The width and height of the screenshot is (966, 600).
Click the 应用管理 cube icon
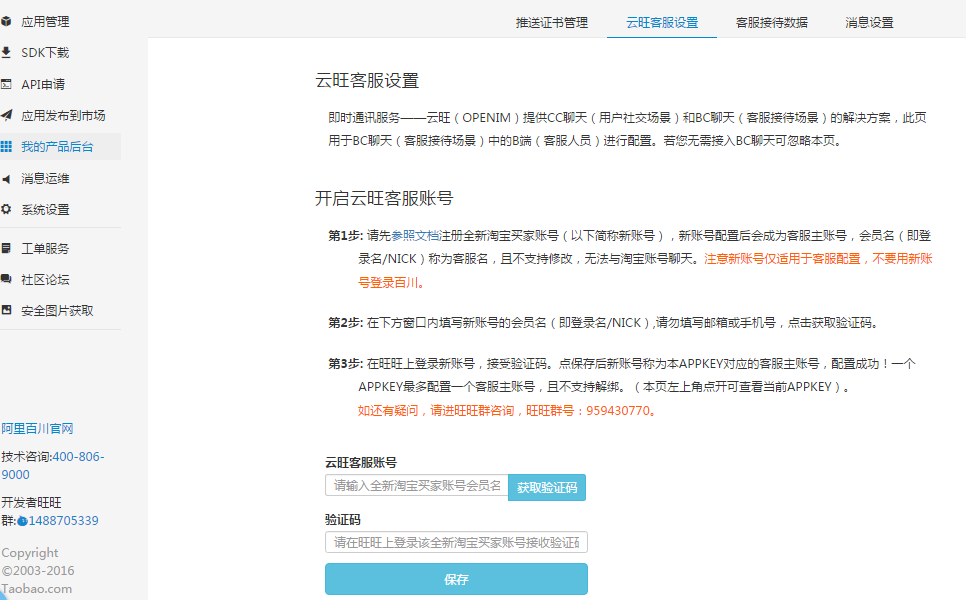pyautogui.click(x=6, y=22)
